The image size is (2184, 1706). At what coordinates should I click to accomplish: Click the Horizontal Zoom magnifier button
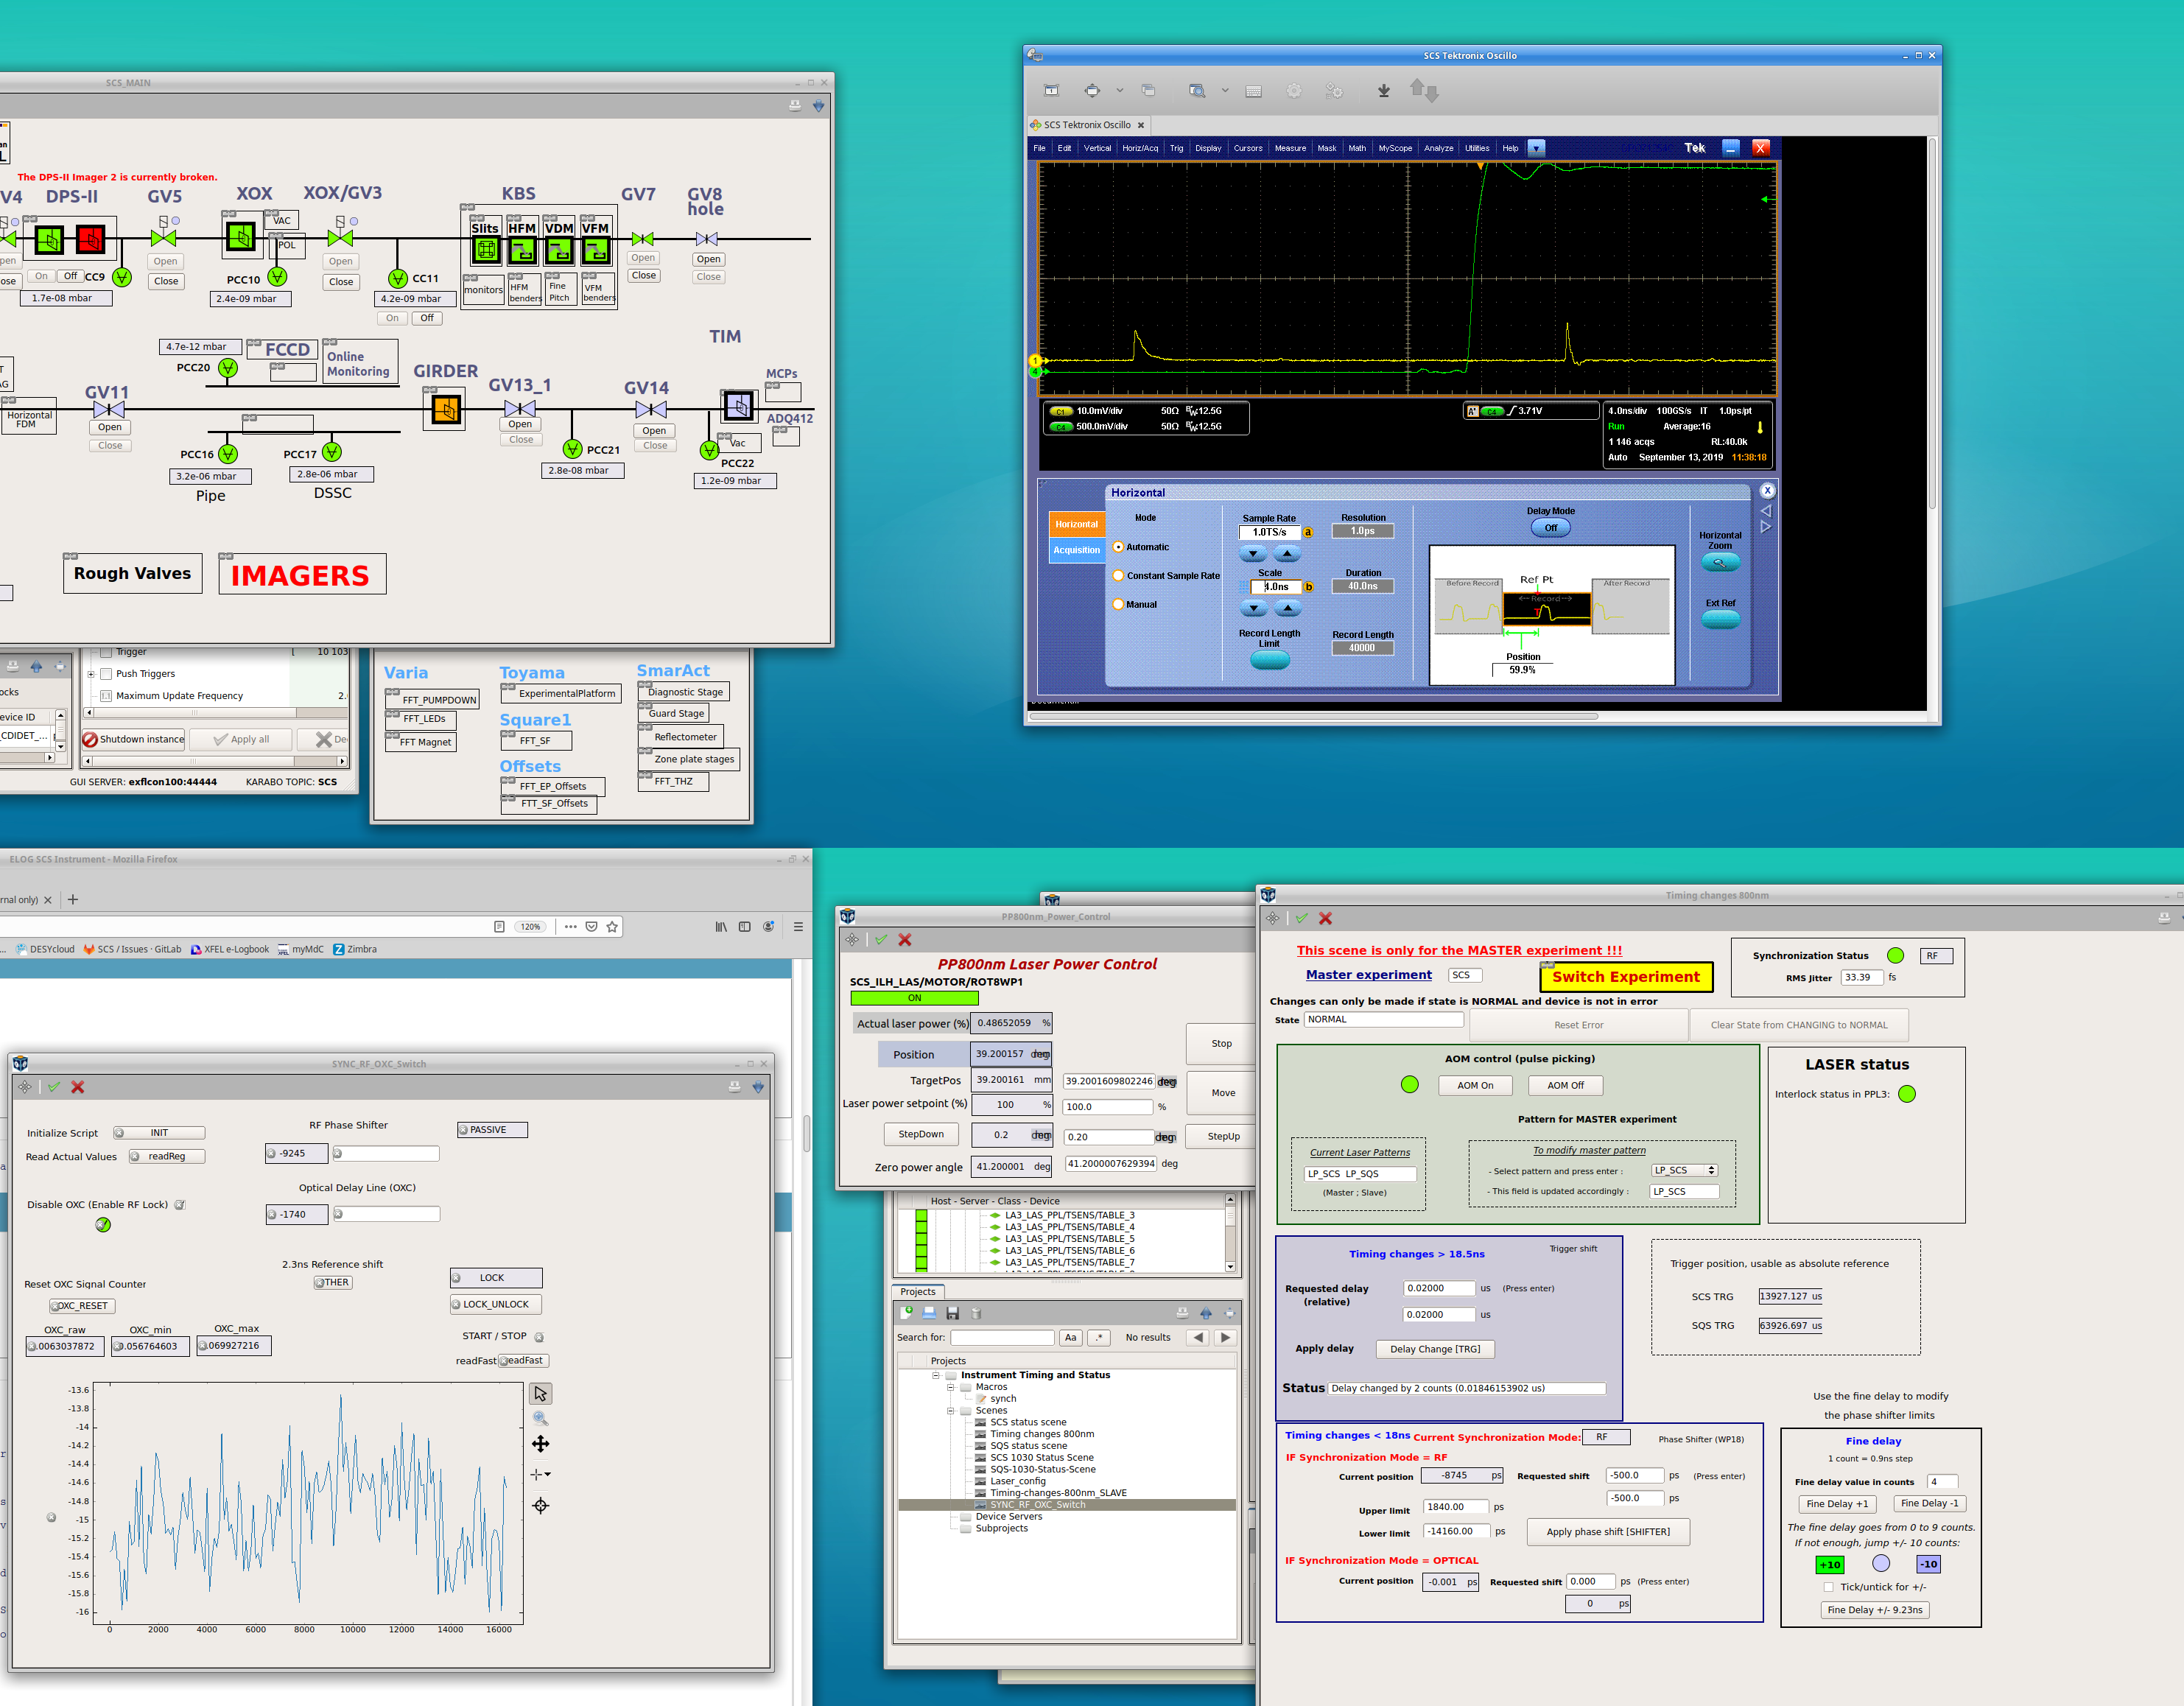click(1720, 563)
